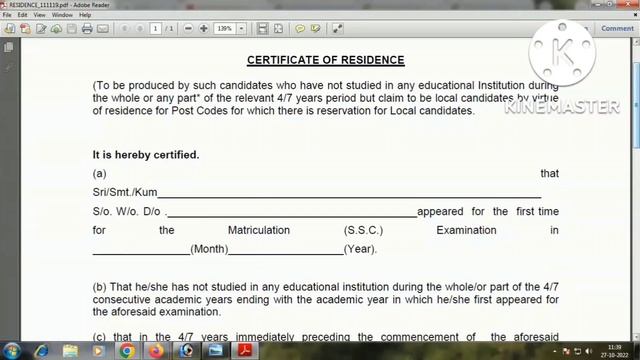The image size is (640, 360).
Task: Open the Edit menu
Action: (22, 15)
